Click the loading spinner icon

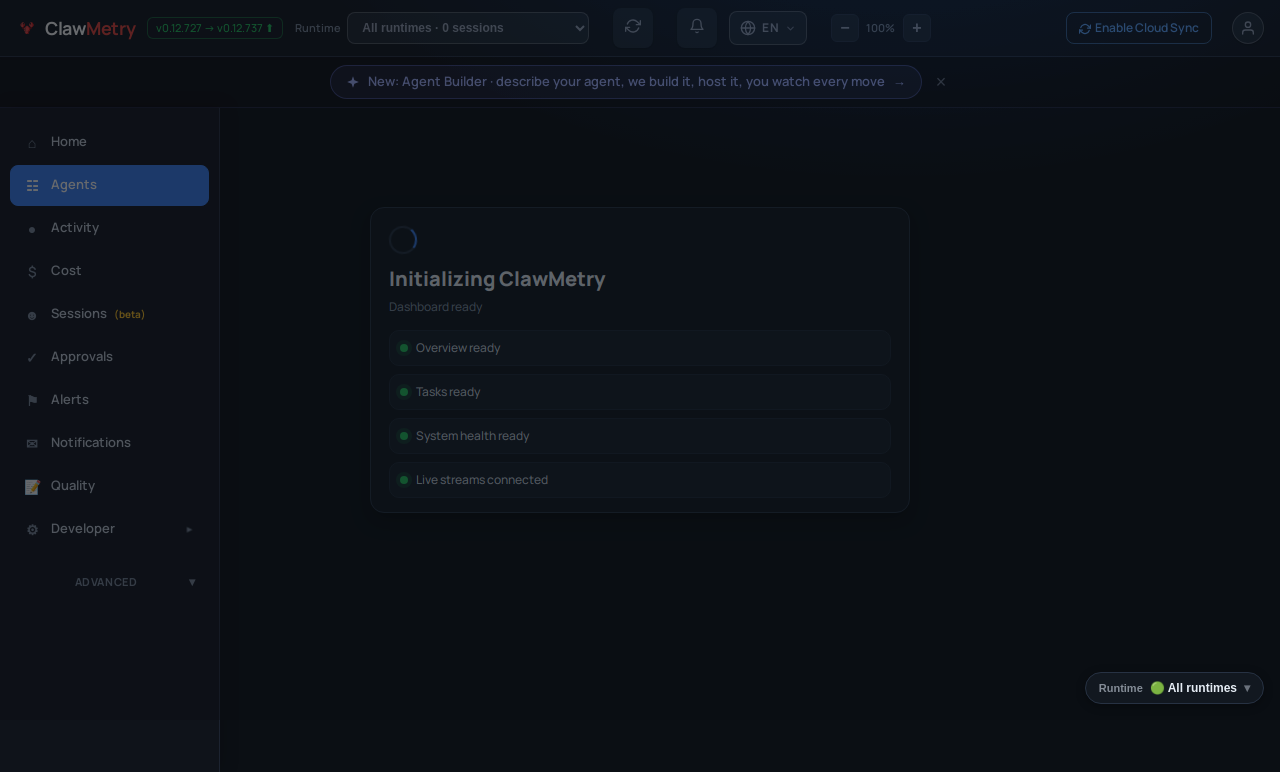pos(403,240)
